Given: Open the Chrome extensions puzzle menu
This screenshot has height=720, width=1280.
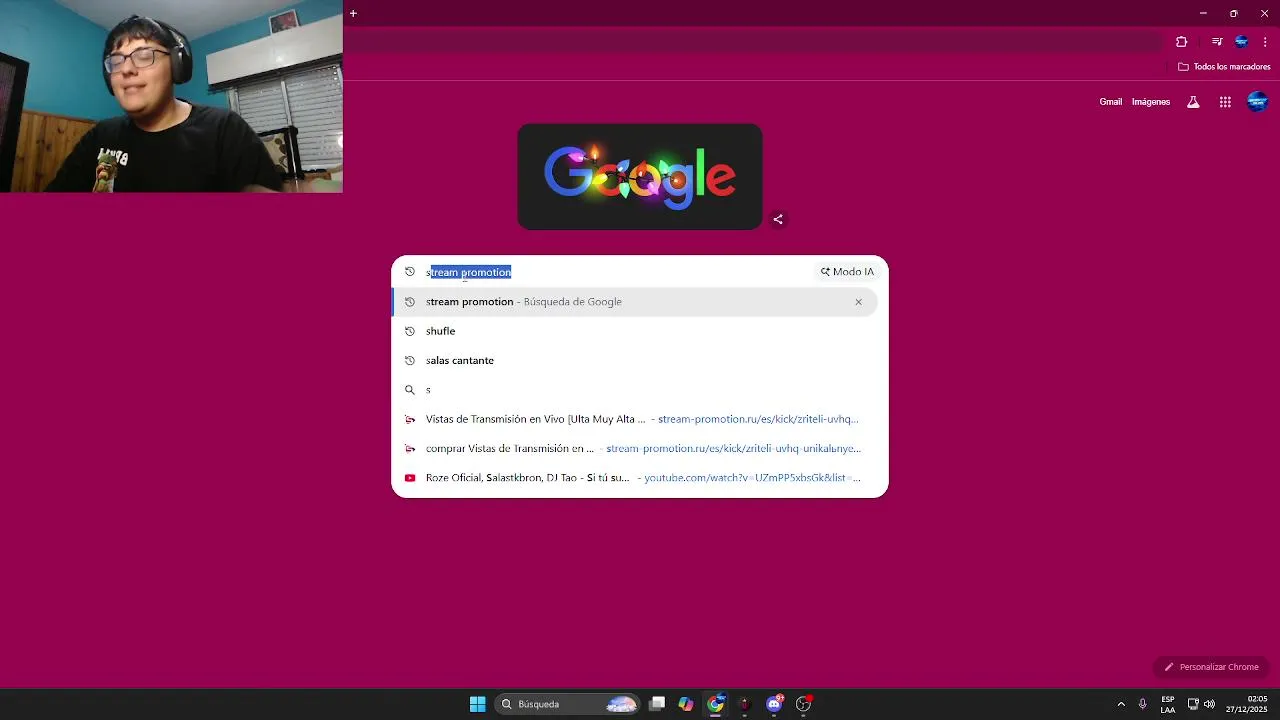Looking at the screenshot, I should [x=1181, y=42].
